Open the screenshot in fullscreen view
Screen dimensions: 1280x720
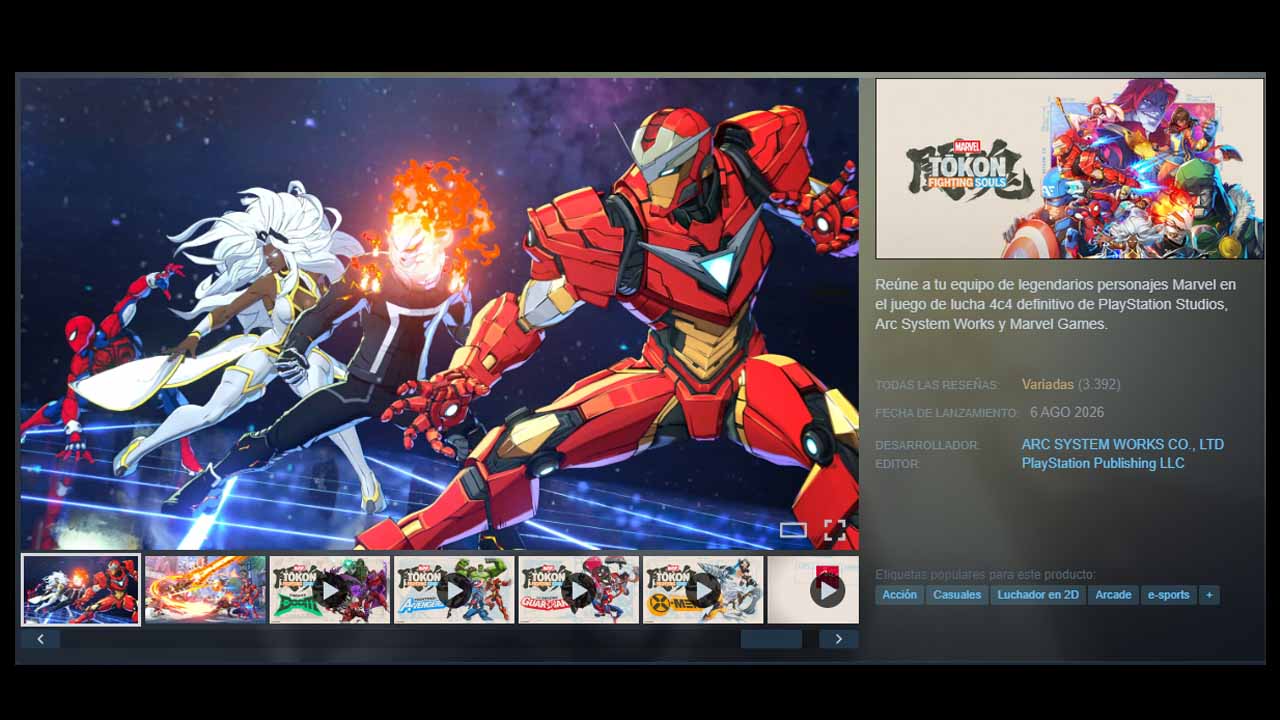835,531
